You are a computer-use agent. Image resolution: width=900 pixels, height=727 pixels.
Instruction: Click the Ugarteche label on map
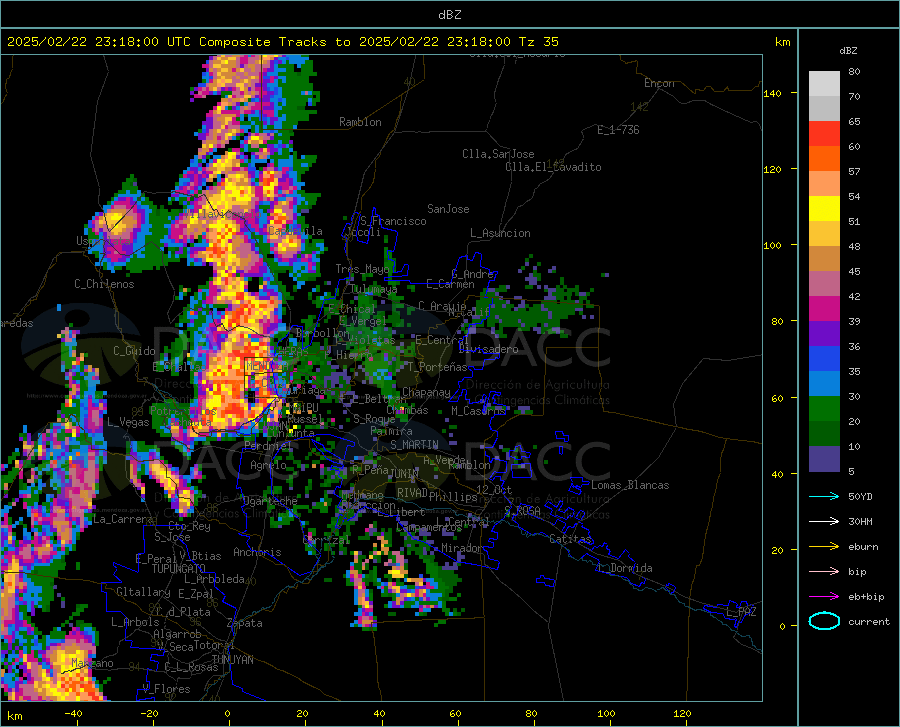(270, 500)
